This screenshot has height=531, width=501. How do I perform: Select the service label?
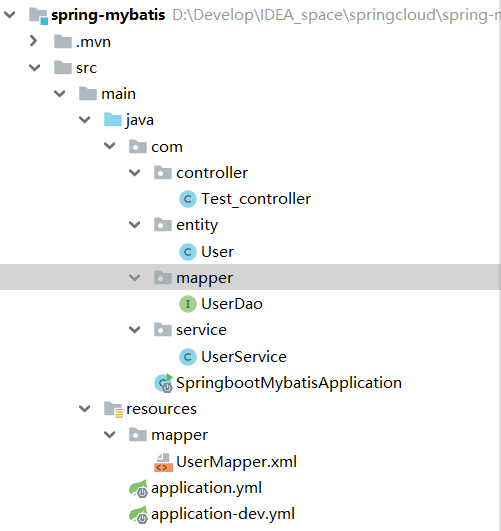201,330
